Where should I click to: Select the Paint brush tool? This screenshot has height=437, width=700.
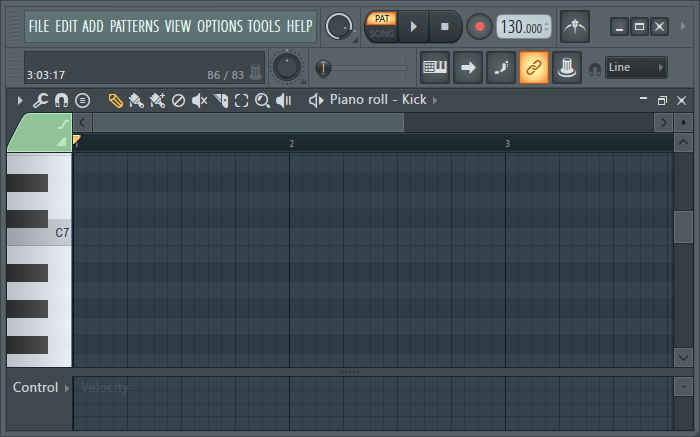click(x=136, y=100)
